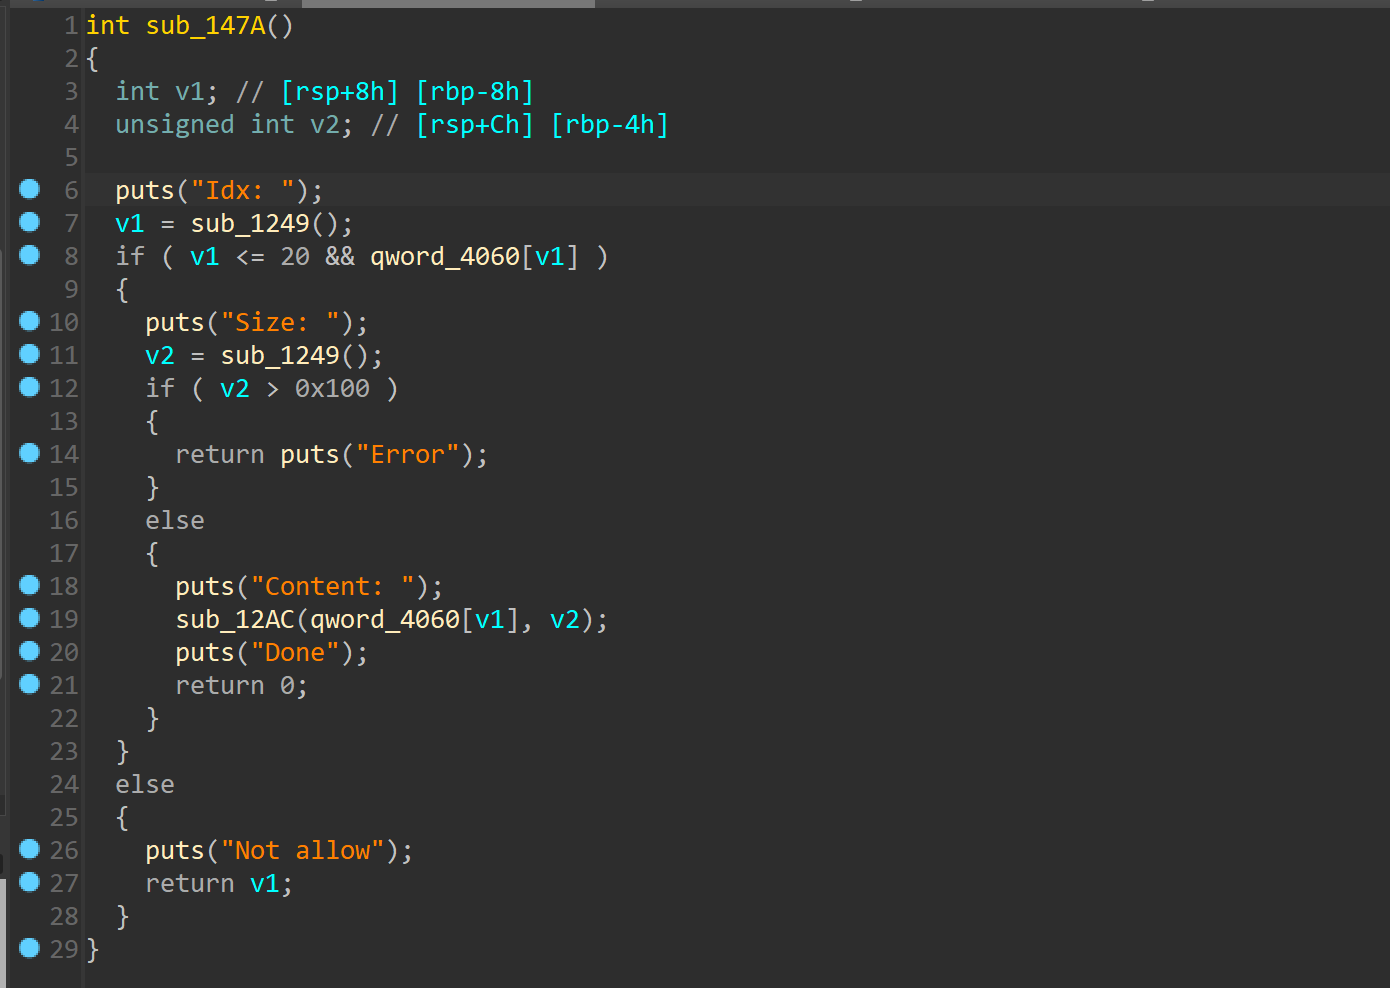Viewport: 1390px width, 988px height.
Task: Select the number 20 in line 8 condition
Action: pyautogui.click(x=295, y=257)
